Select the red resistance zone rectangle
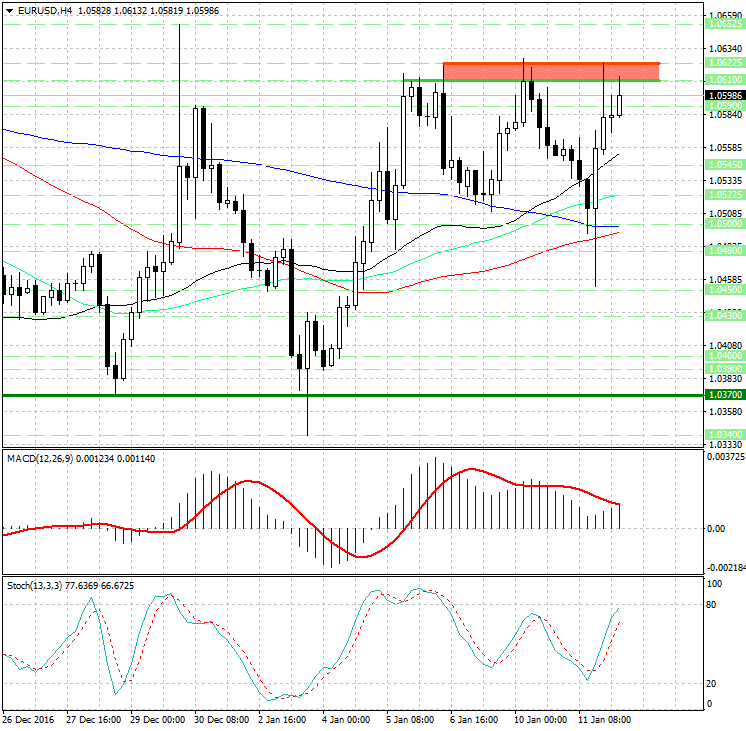This screenshot has height=731, width=746. tap(550, 71)
